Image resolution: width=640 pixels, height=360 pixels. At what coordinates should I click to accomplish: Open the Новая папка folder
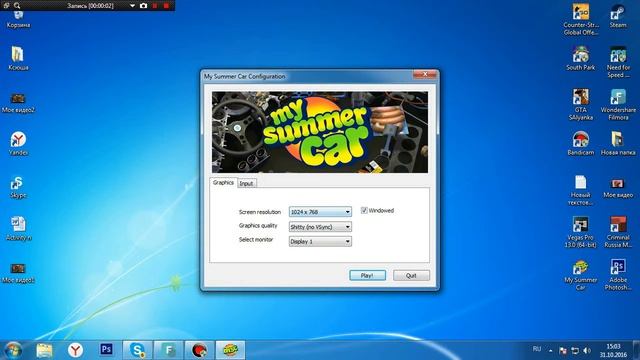618,144
